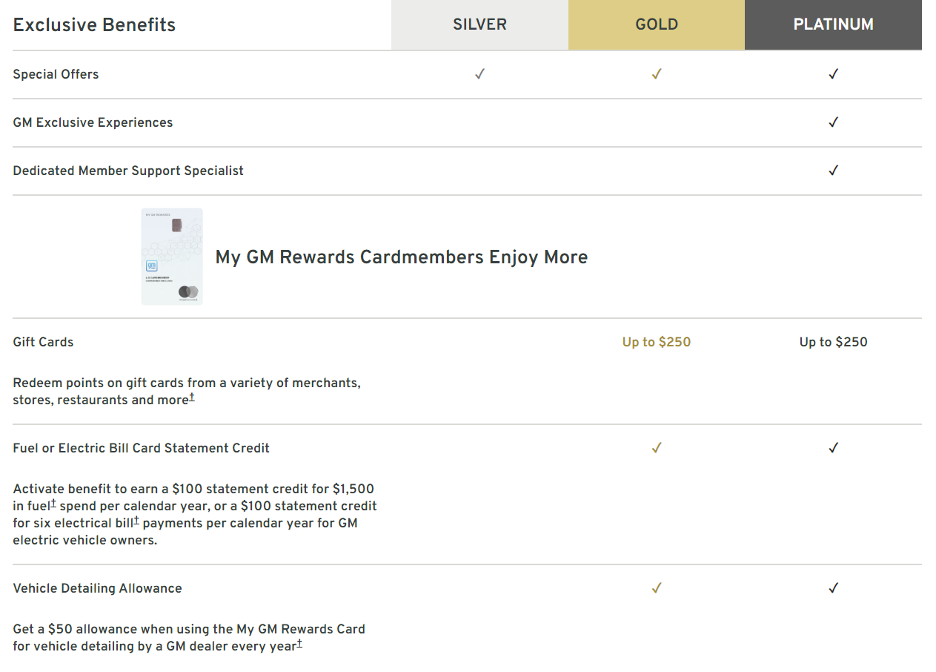Select the SILVER tier column header

[x=479, y=24]
